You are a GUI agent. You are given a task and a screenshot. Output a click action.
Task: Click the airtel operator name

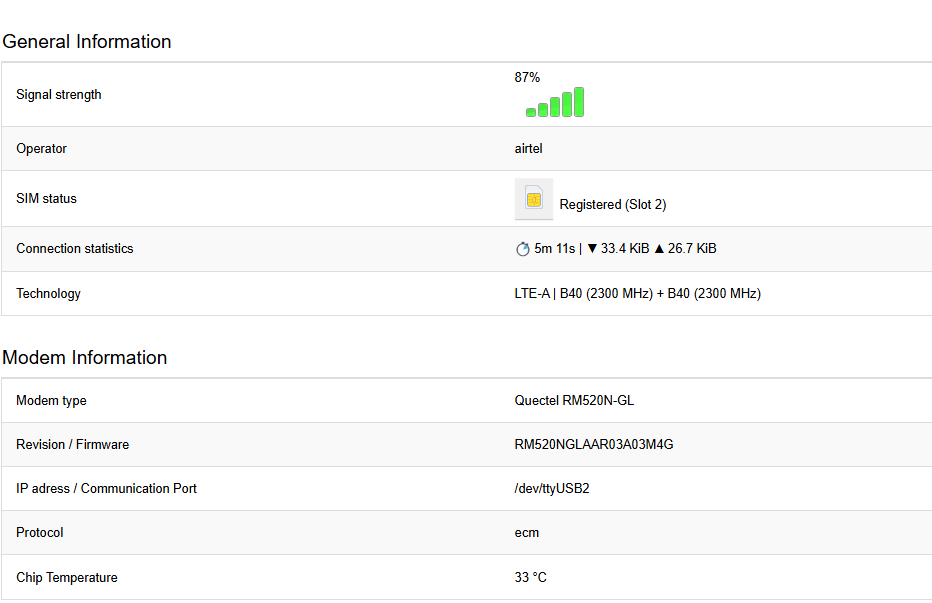[x=528, y=149]
